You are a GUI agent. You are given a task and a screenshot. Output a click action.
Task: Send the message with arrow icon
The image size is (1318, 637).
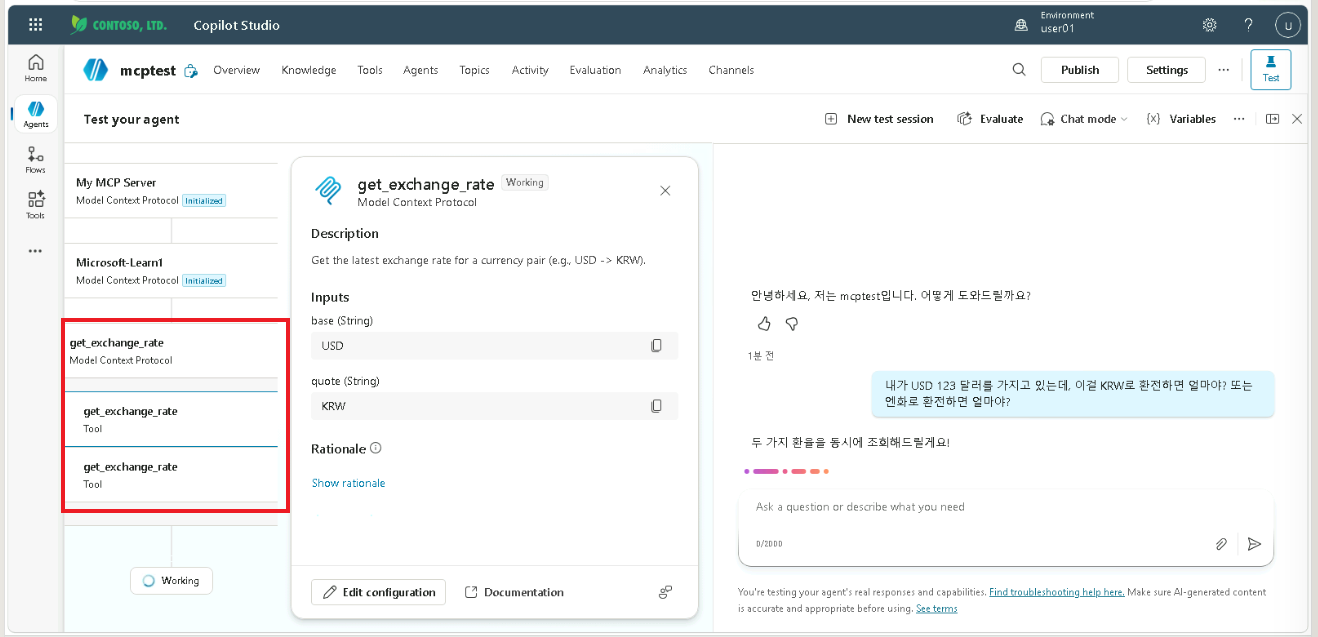tap(1254, 544)
